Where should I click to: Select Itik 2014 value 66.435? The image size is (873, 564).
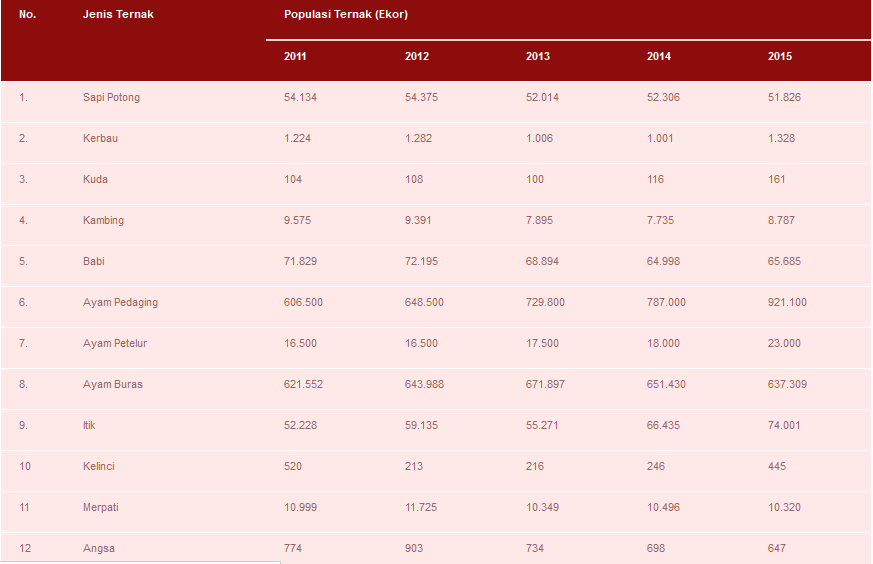[663, 425]
